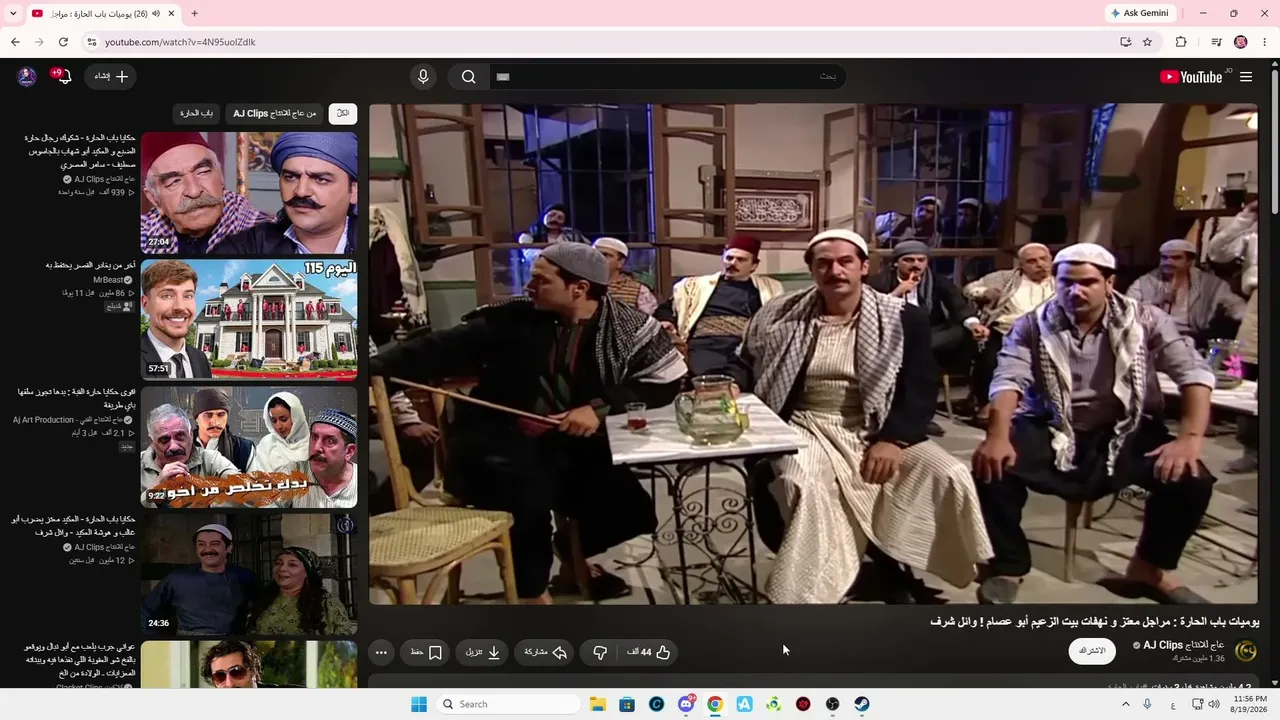
Task: Click the main video player
Action: pyautogui.click(x=813, y=354)
